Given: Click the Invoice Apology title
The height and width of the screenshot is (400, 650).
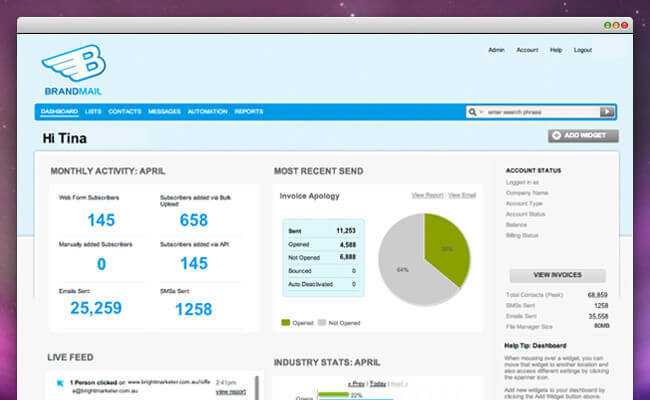Looking at the screenshot, I should [x=310, y=196].
